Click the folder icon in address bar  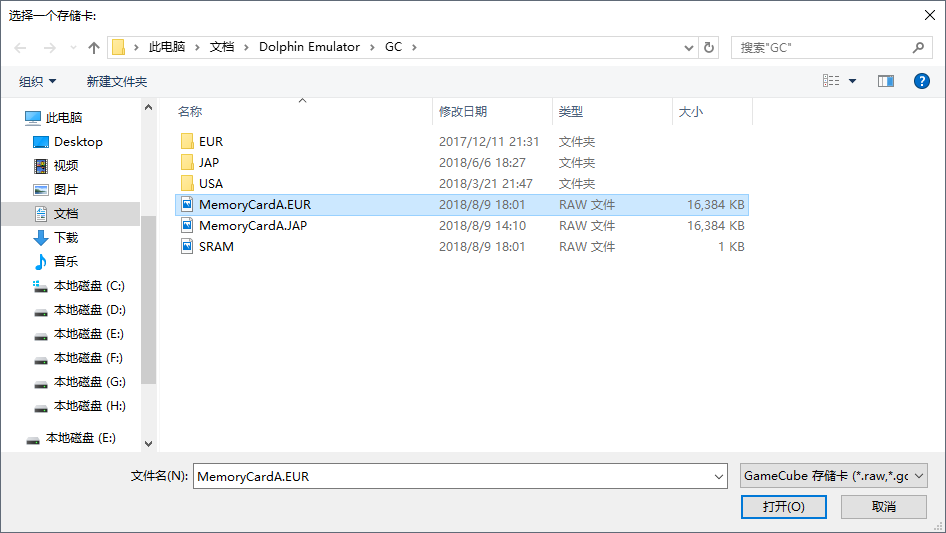tap(119, 47)
